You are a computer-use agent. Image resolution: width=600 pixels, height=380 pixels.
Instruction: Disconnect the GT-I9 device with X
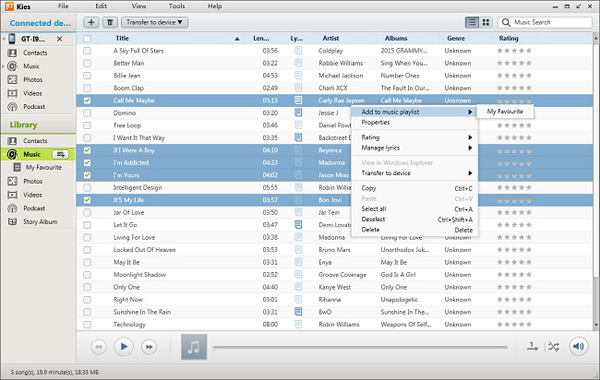click(x=60, y=39)
